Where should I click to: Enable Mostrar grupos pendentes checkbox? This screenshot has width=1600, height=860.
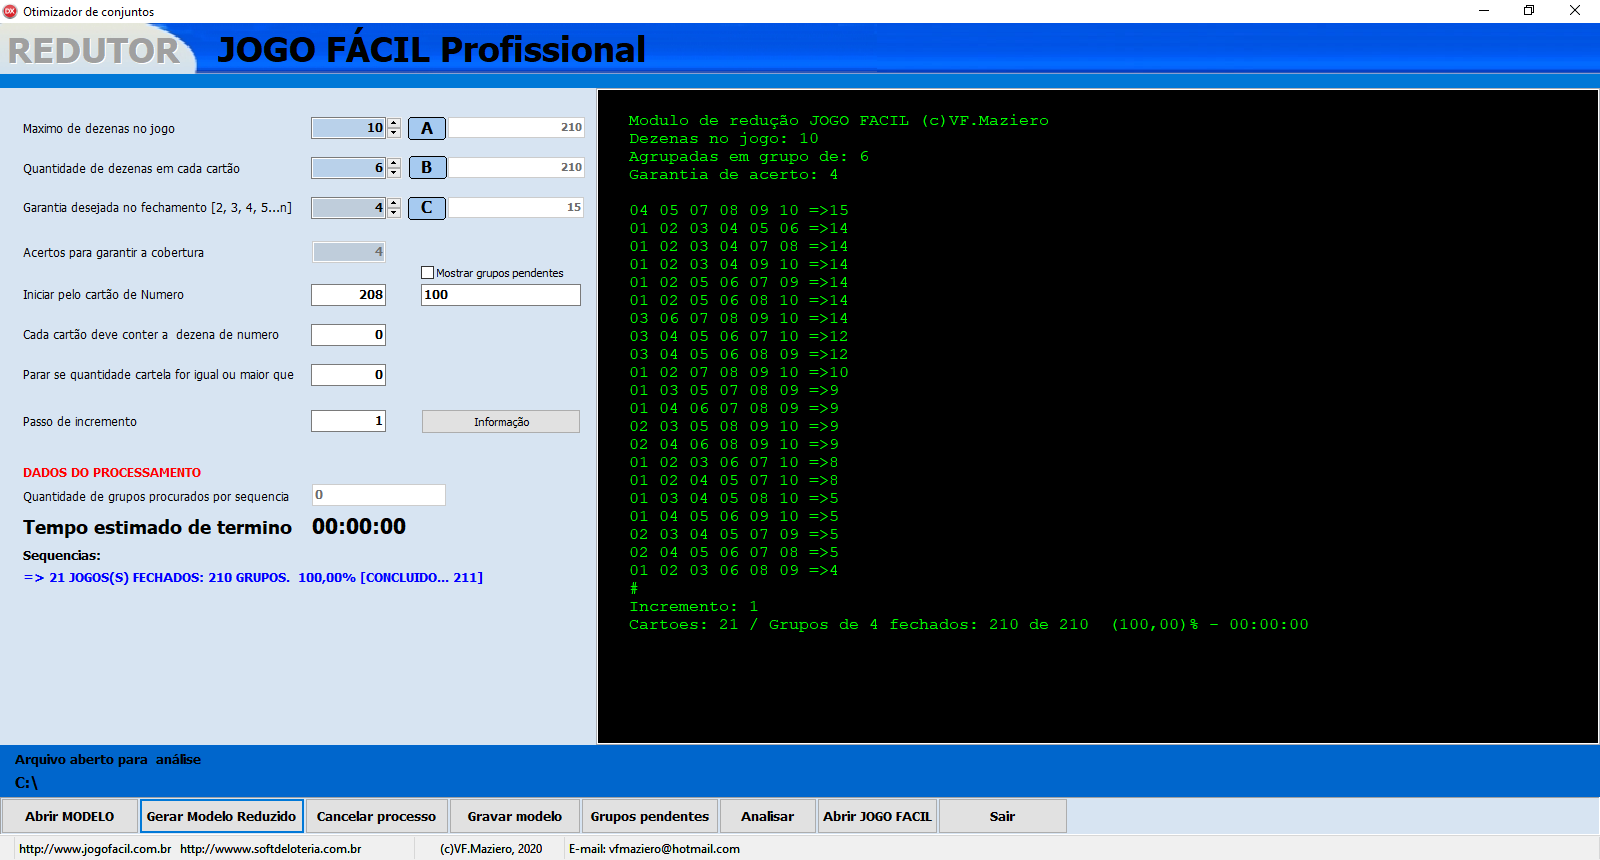428,273
